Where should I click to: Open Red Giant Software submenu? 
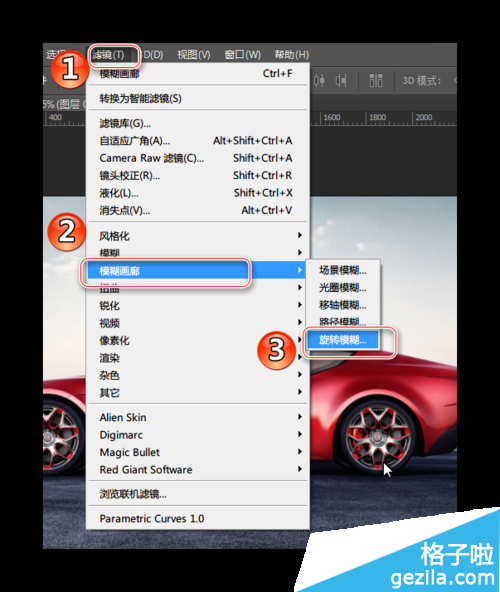tap(197, 469)
